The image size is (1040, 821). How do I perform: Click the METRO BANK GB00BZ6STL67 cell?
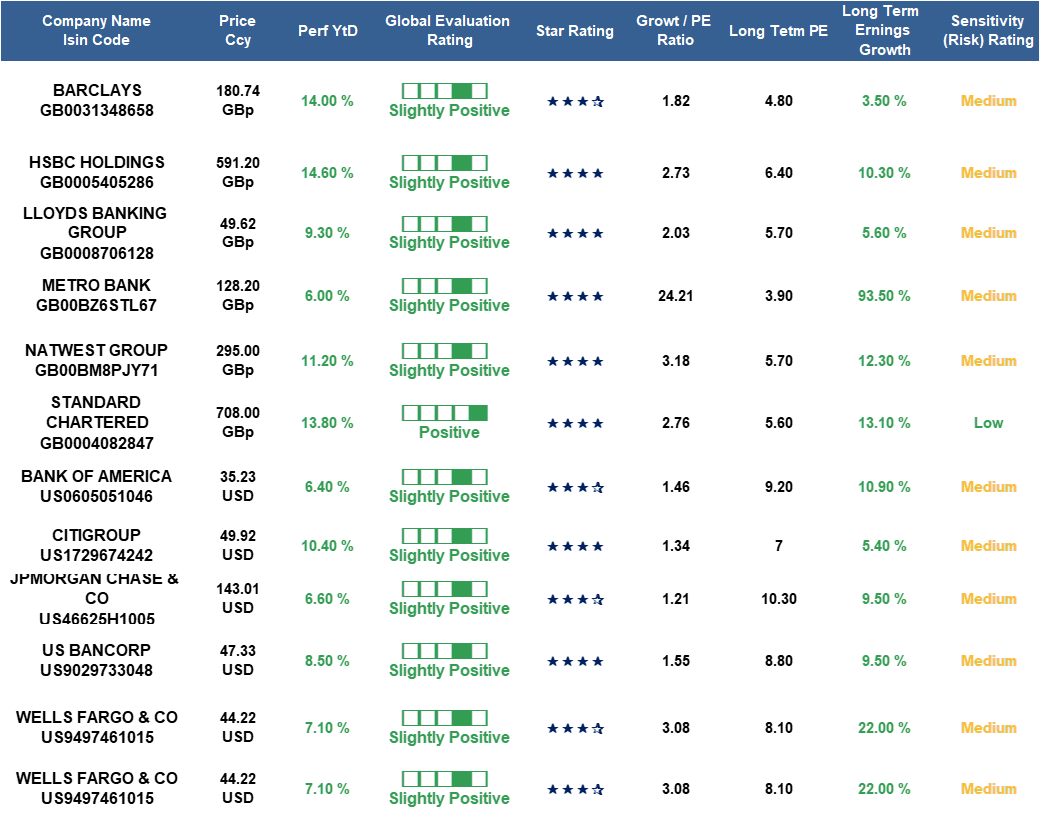click(97, 295)
